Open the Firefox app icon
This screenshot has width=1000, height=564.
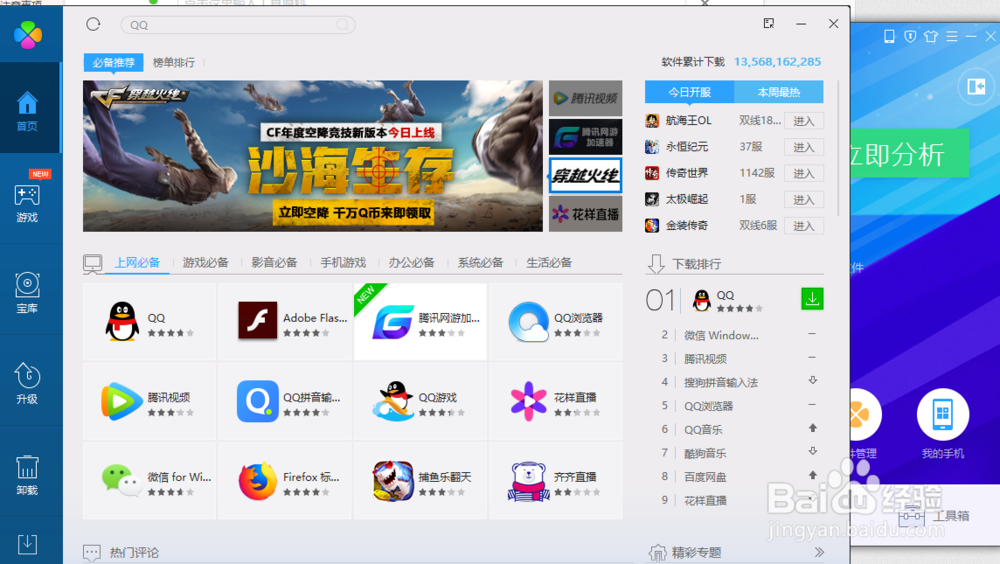[258, 481]
